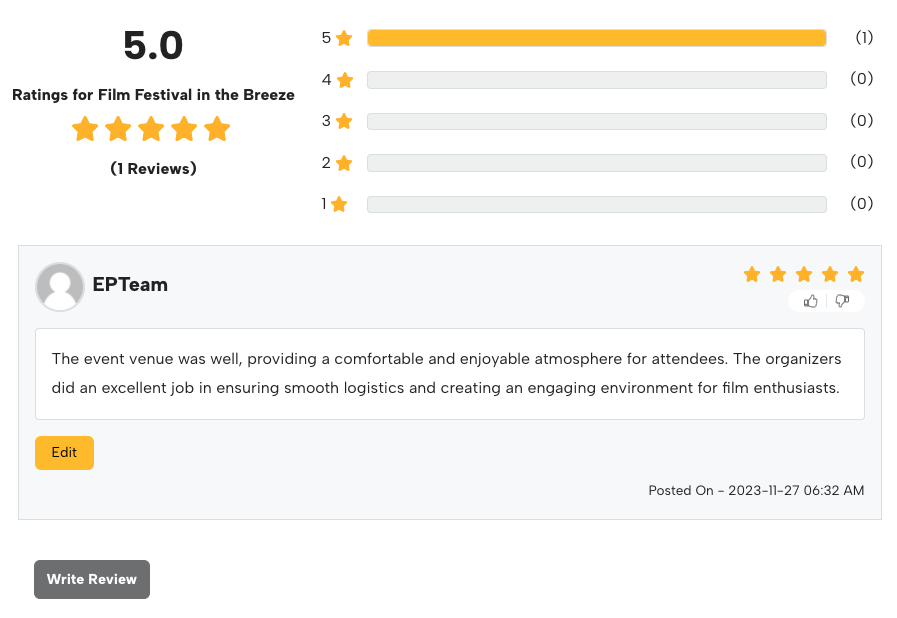
Task: Click the empty 4-star rating bar
Action: (x=596, y=80)
